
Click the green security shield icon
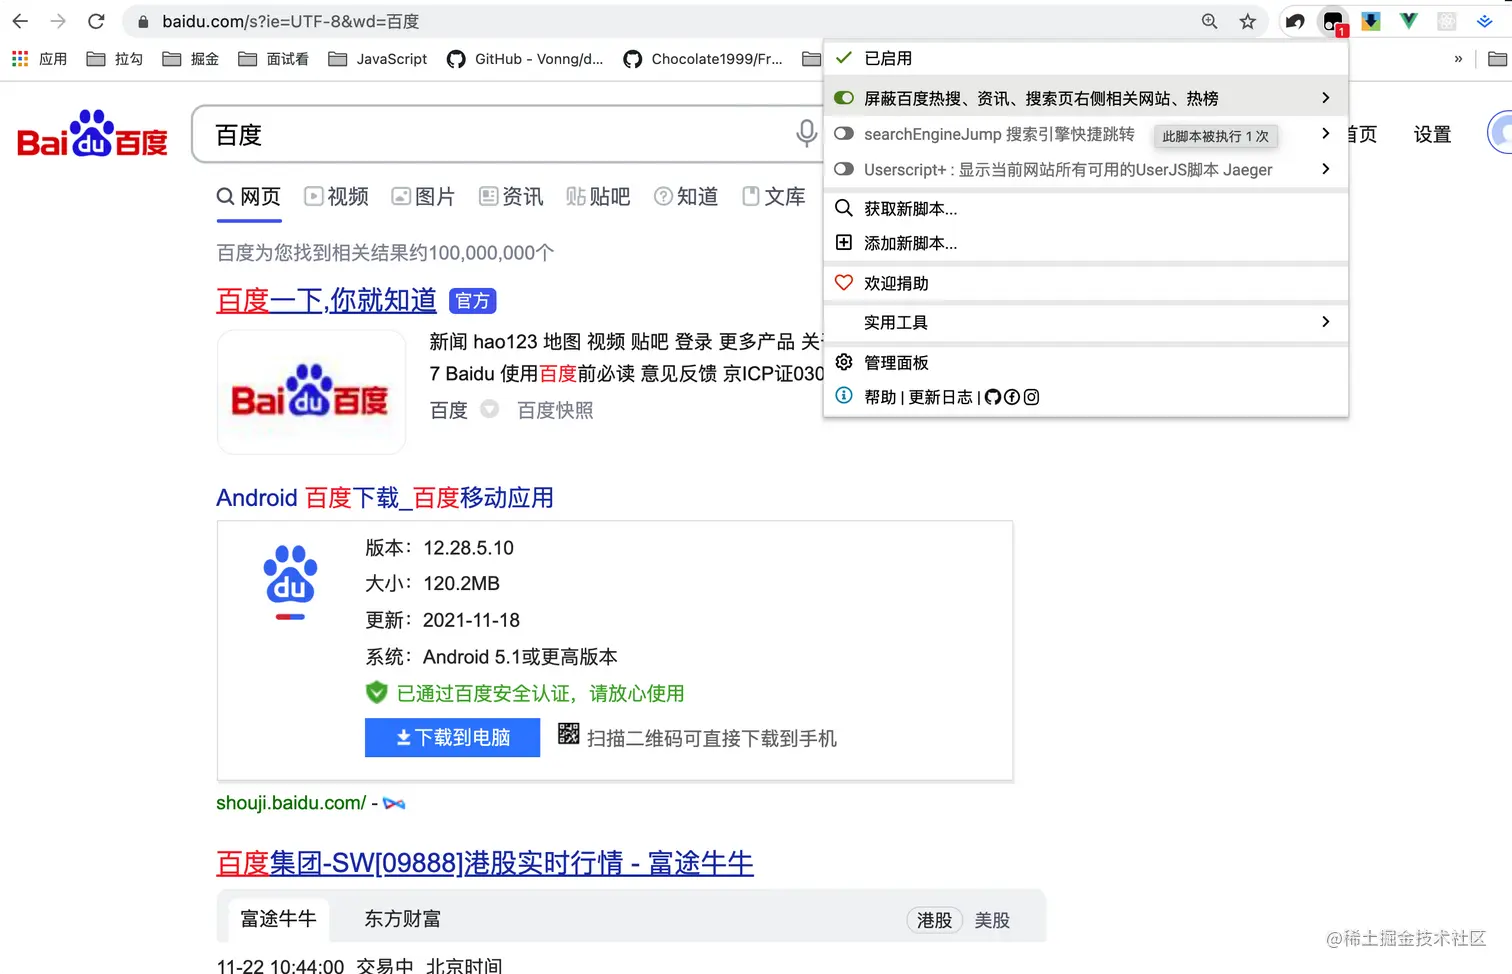coord(377,692)
